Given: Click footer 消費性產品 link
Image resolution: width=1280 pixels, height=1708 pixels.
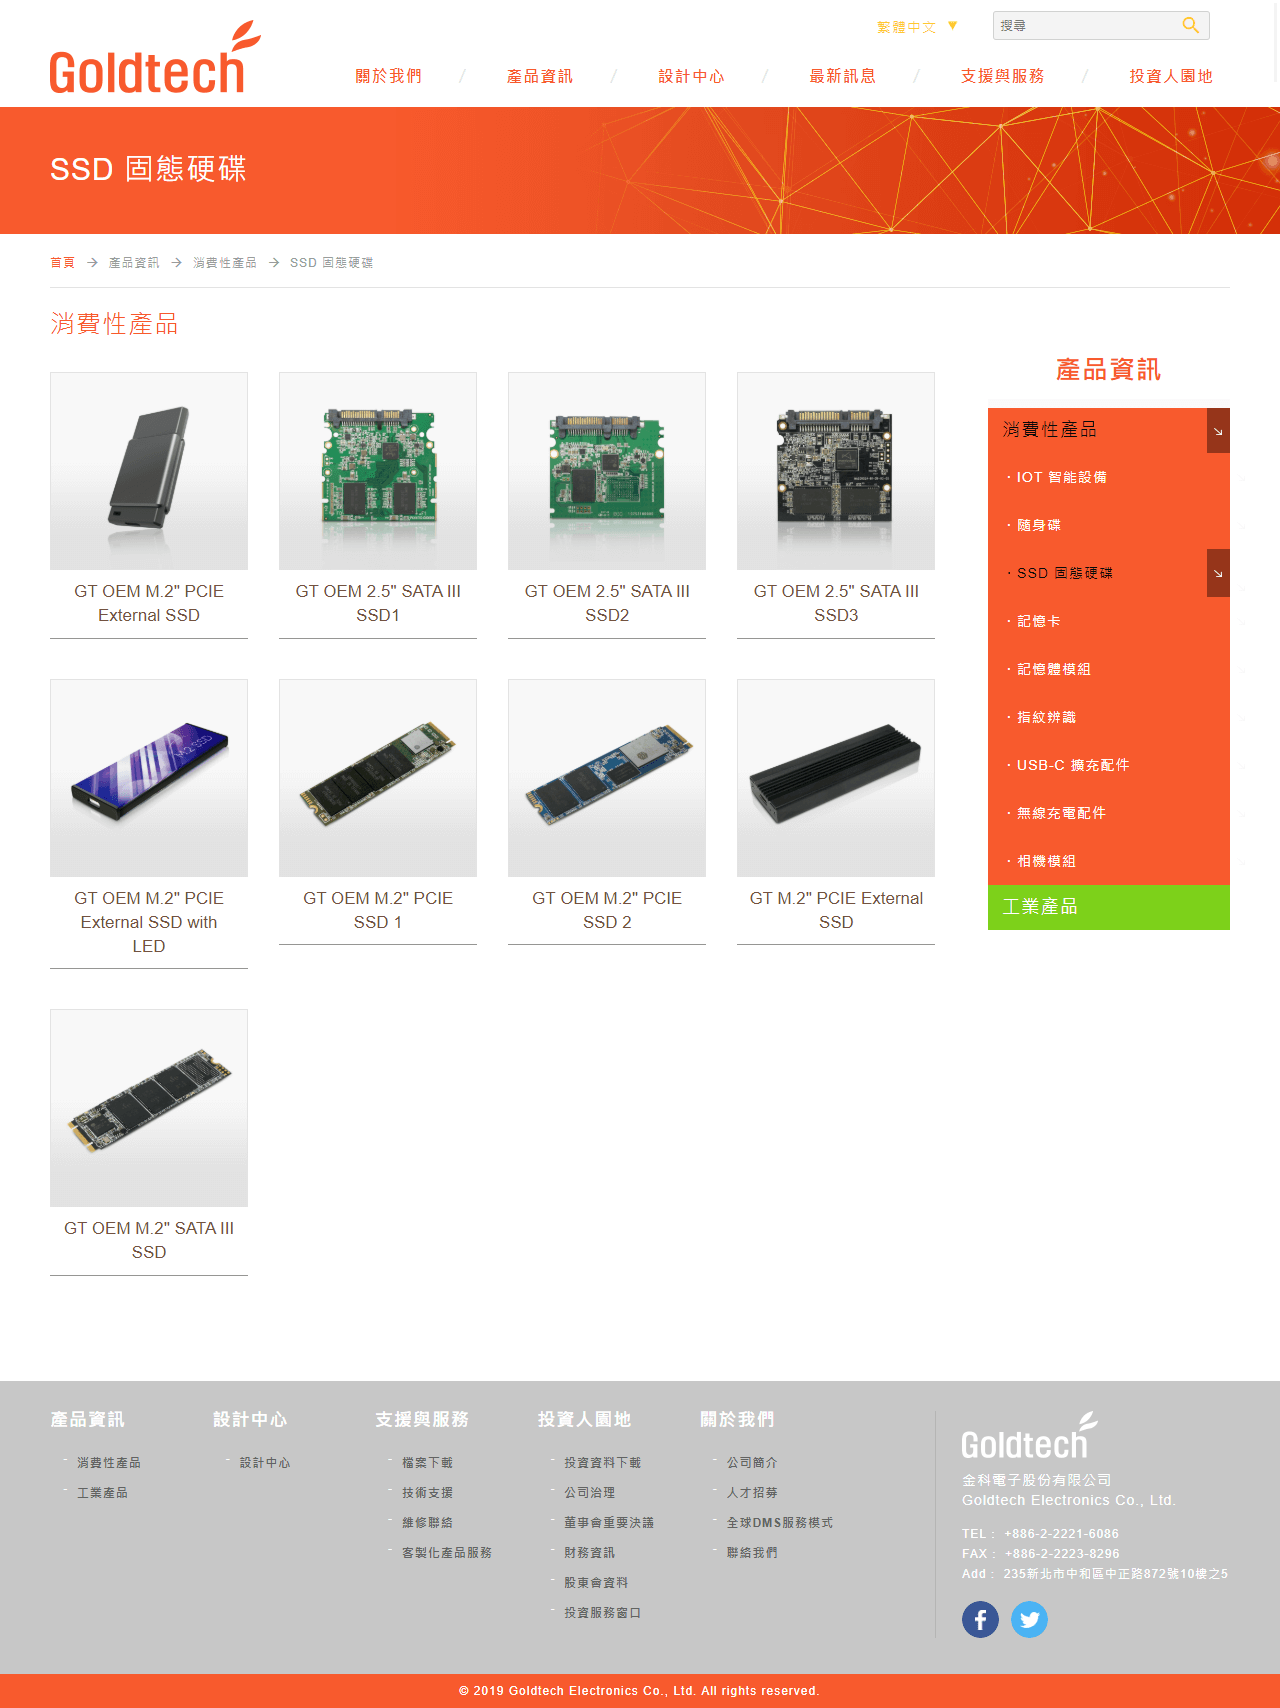Looking at the screenshot, I should tap(109, 1462).
